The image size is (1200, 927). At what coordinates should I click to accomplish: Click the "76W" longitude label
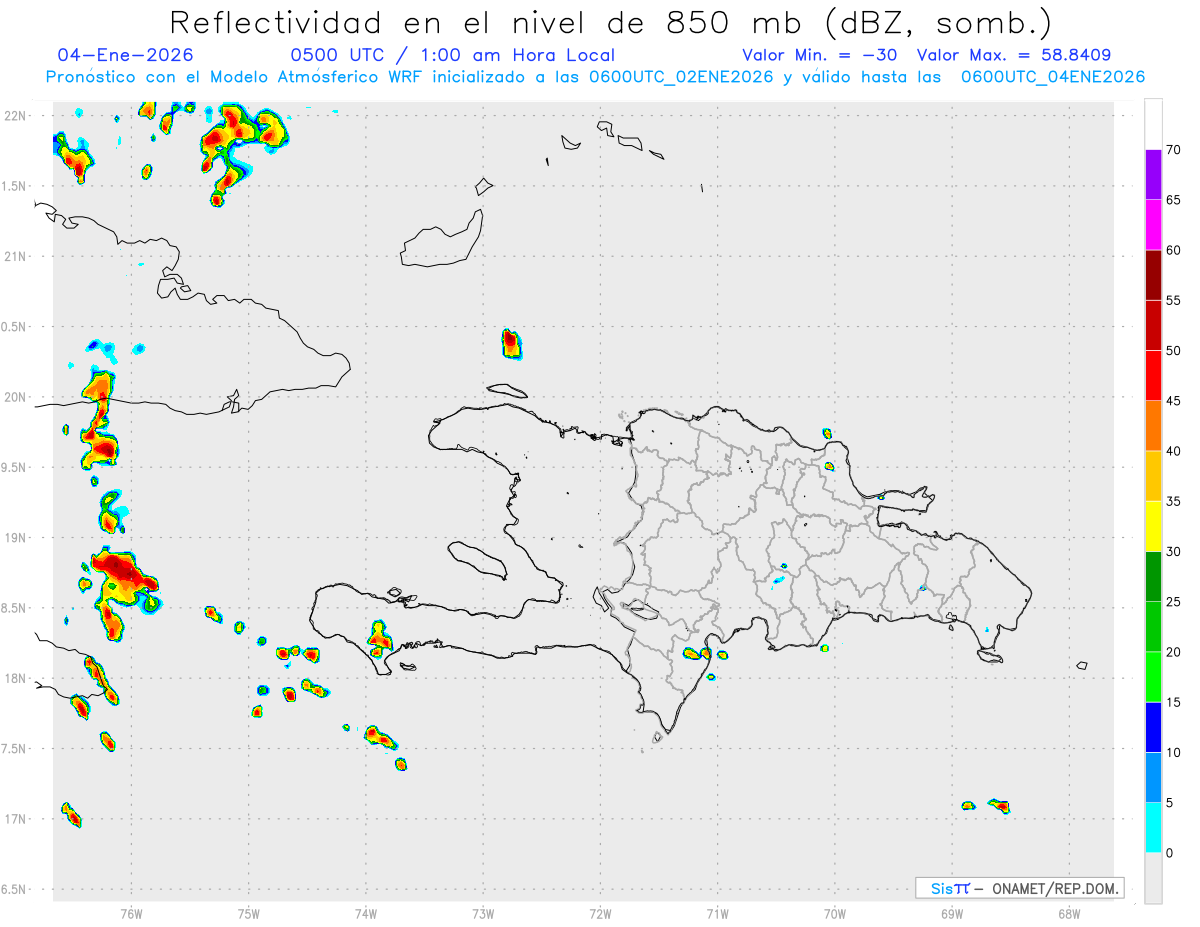click(x=131, y=913)
